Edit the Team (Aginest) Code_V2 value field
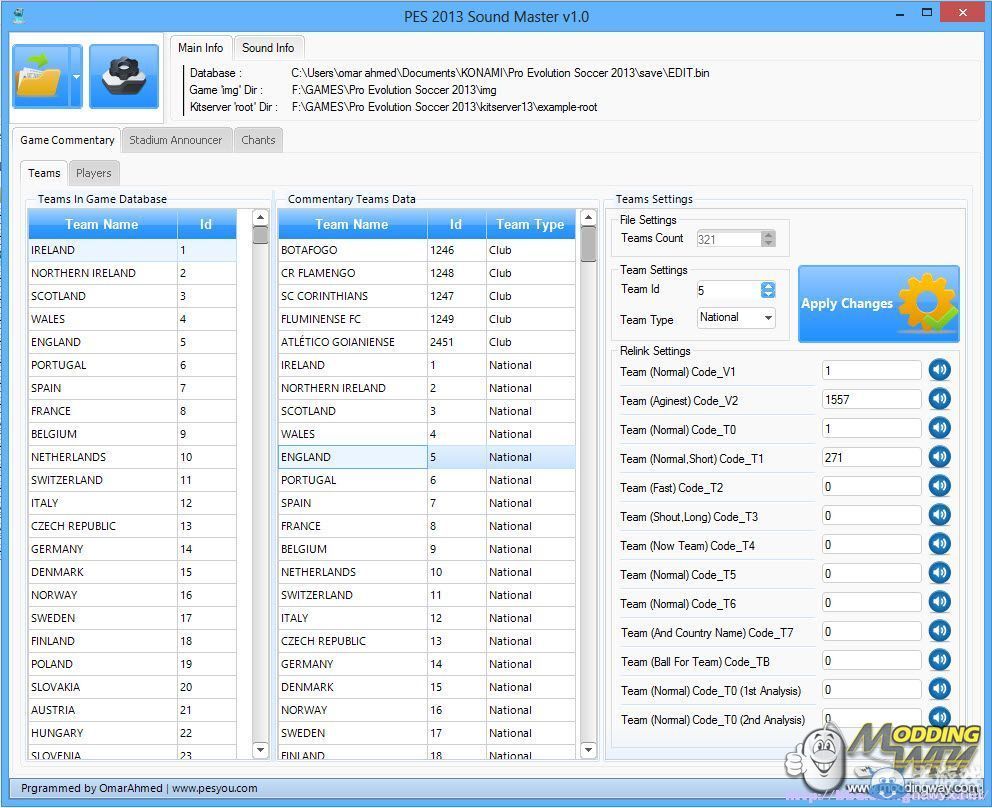992x808 pixels. tap(872, 399)
